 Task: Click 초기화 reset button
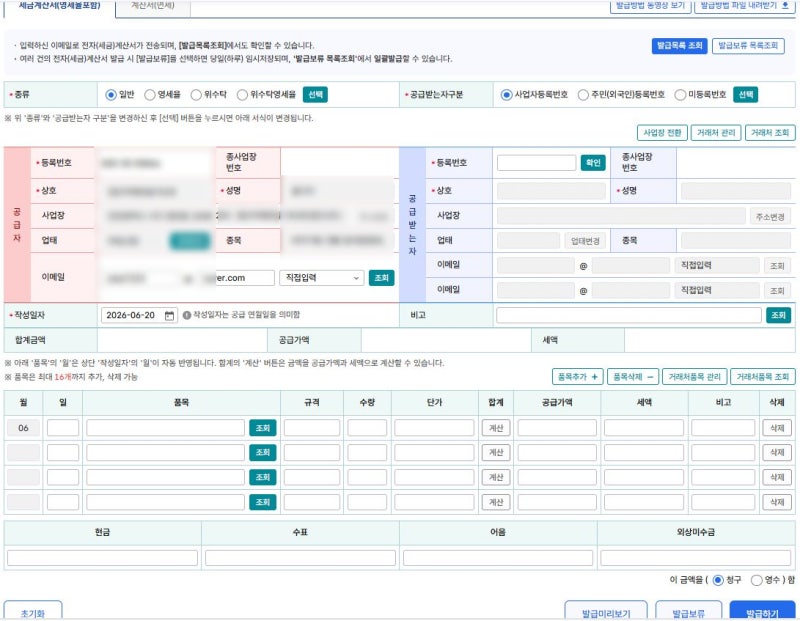tap(33, 611)
